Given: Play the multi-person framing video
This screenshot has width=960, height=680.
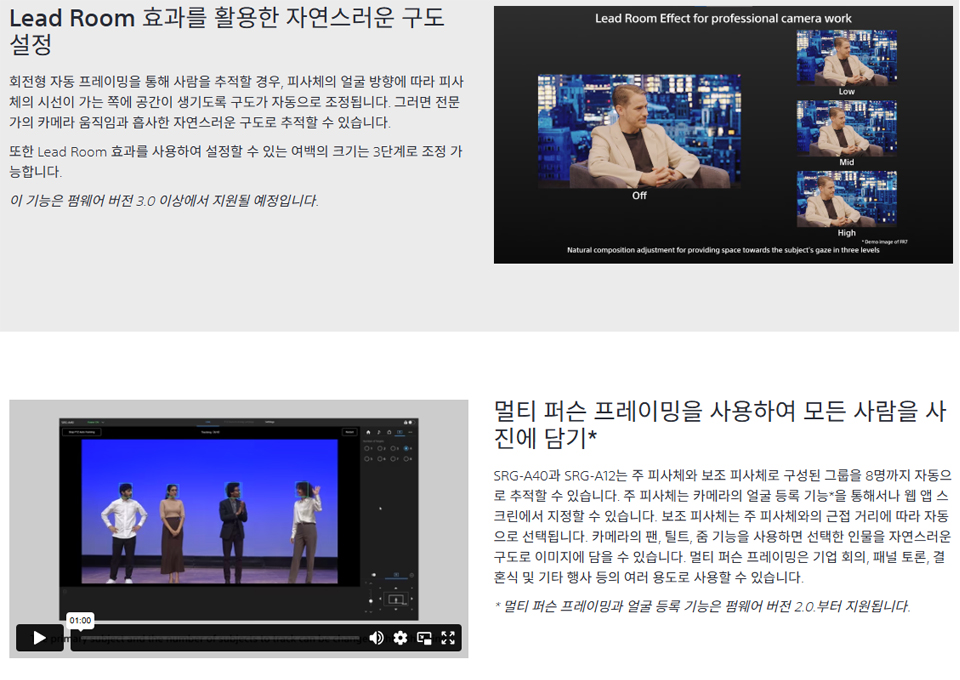Looking at the screenshot, I should pyautogui.click(x=39, y=638).
